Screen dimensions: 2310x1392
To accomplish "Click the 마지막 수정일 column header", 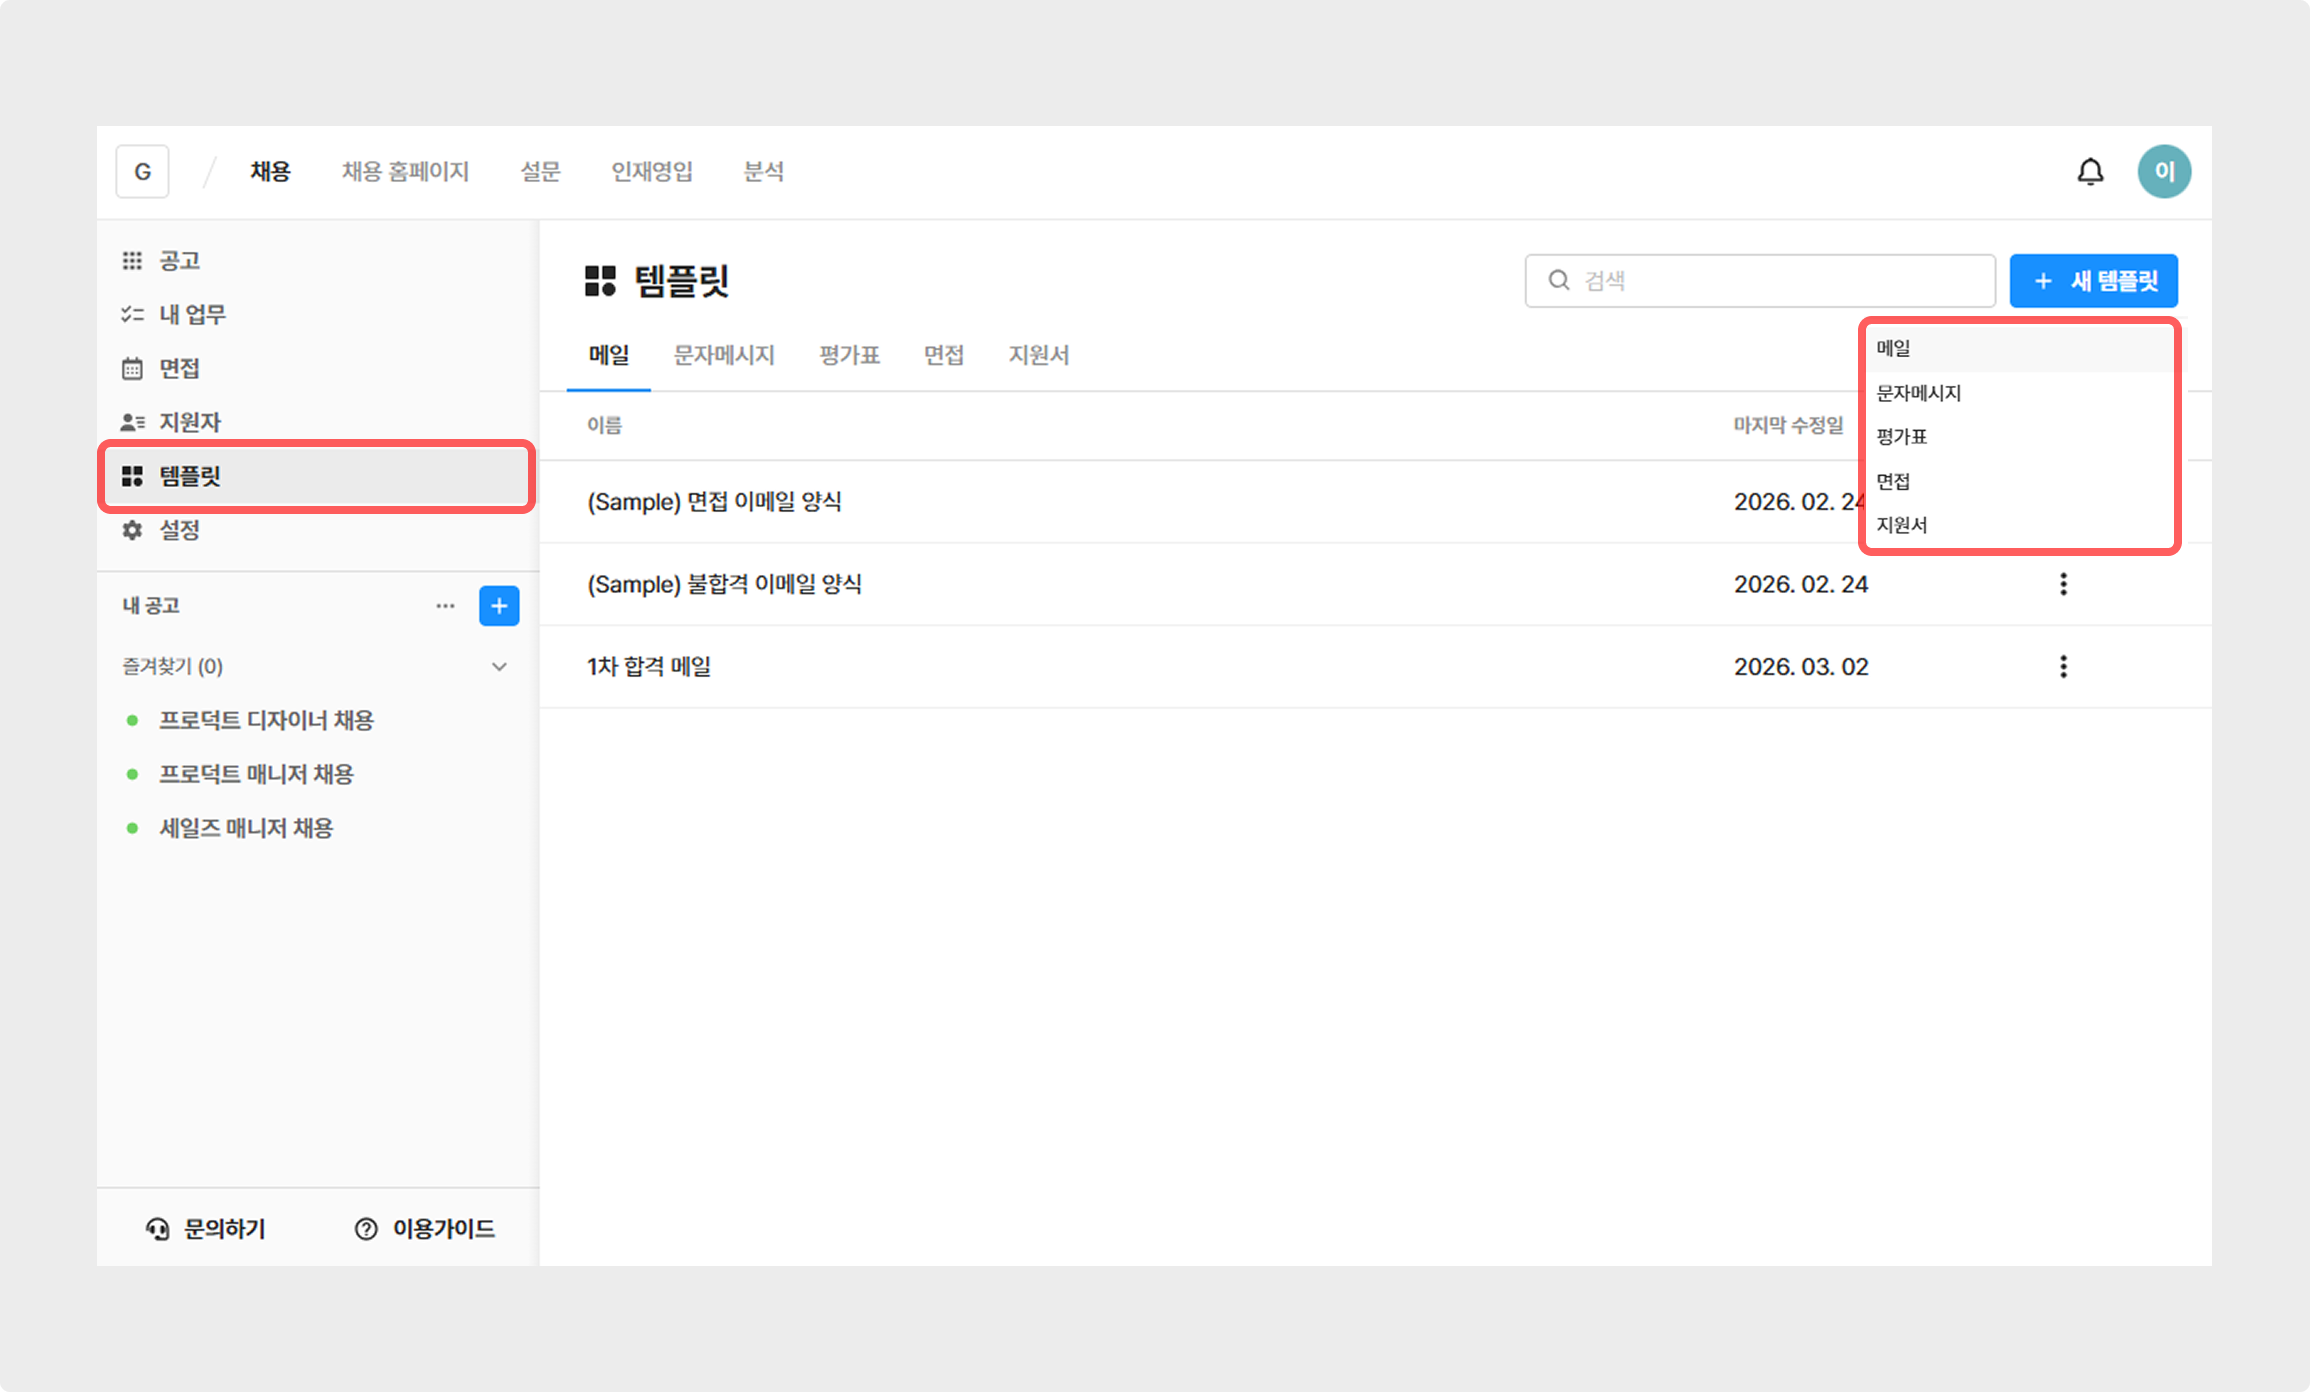I will [1789, 425].
